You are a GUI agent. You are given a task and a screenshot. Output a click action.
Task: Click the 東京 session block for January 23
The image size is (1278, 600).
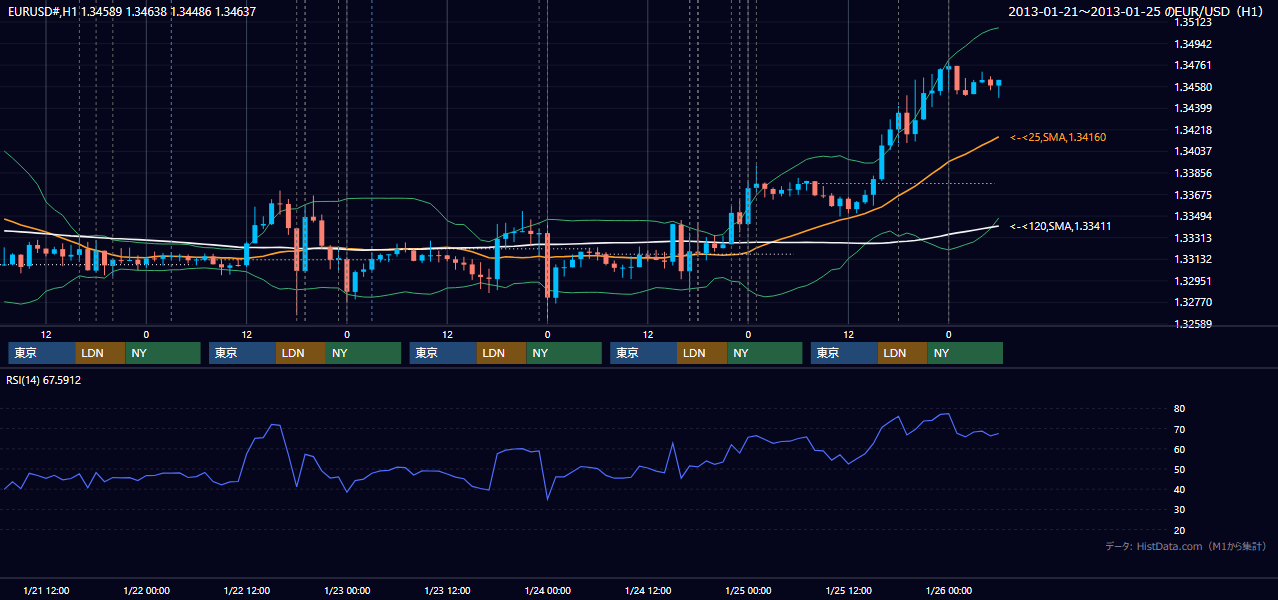(444, 353)
